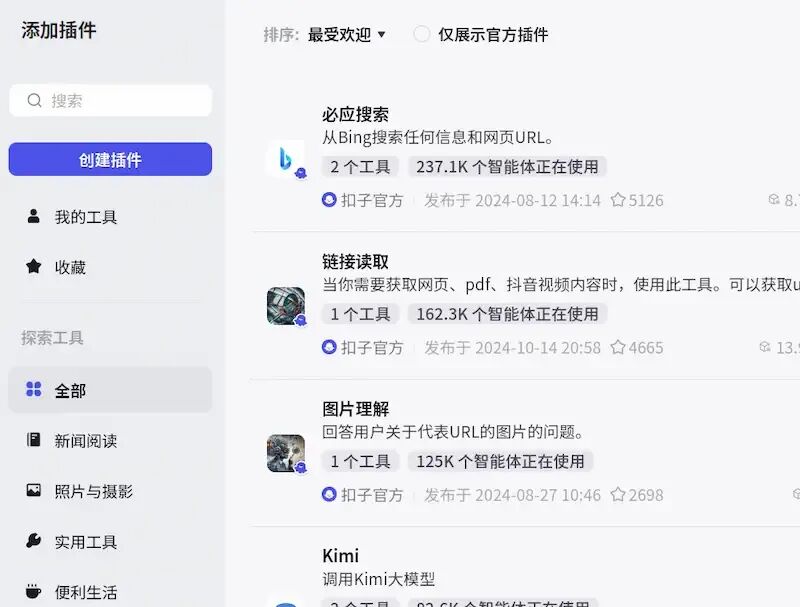Click the coffee cup icon for 便利生活

pos(34,591)
